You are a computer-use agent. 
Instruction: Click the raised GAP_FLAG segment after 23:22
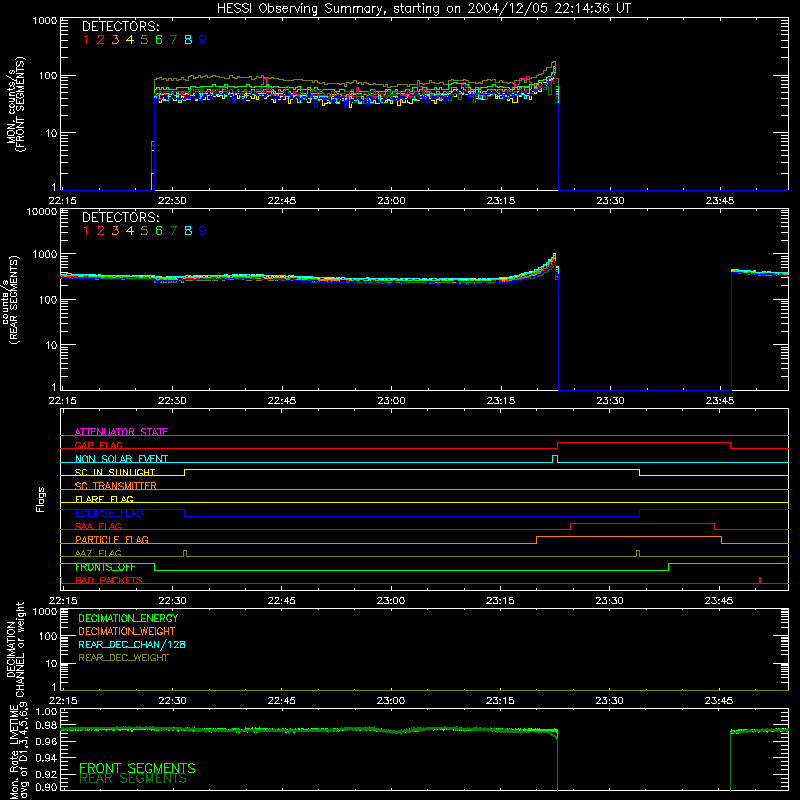pos(644,443)
